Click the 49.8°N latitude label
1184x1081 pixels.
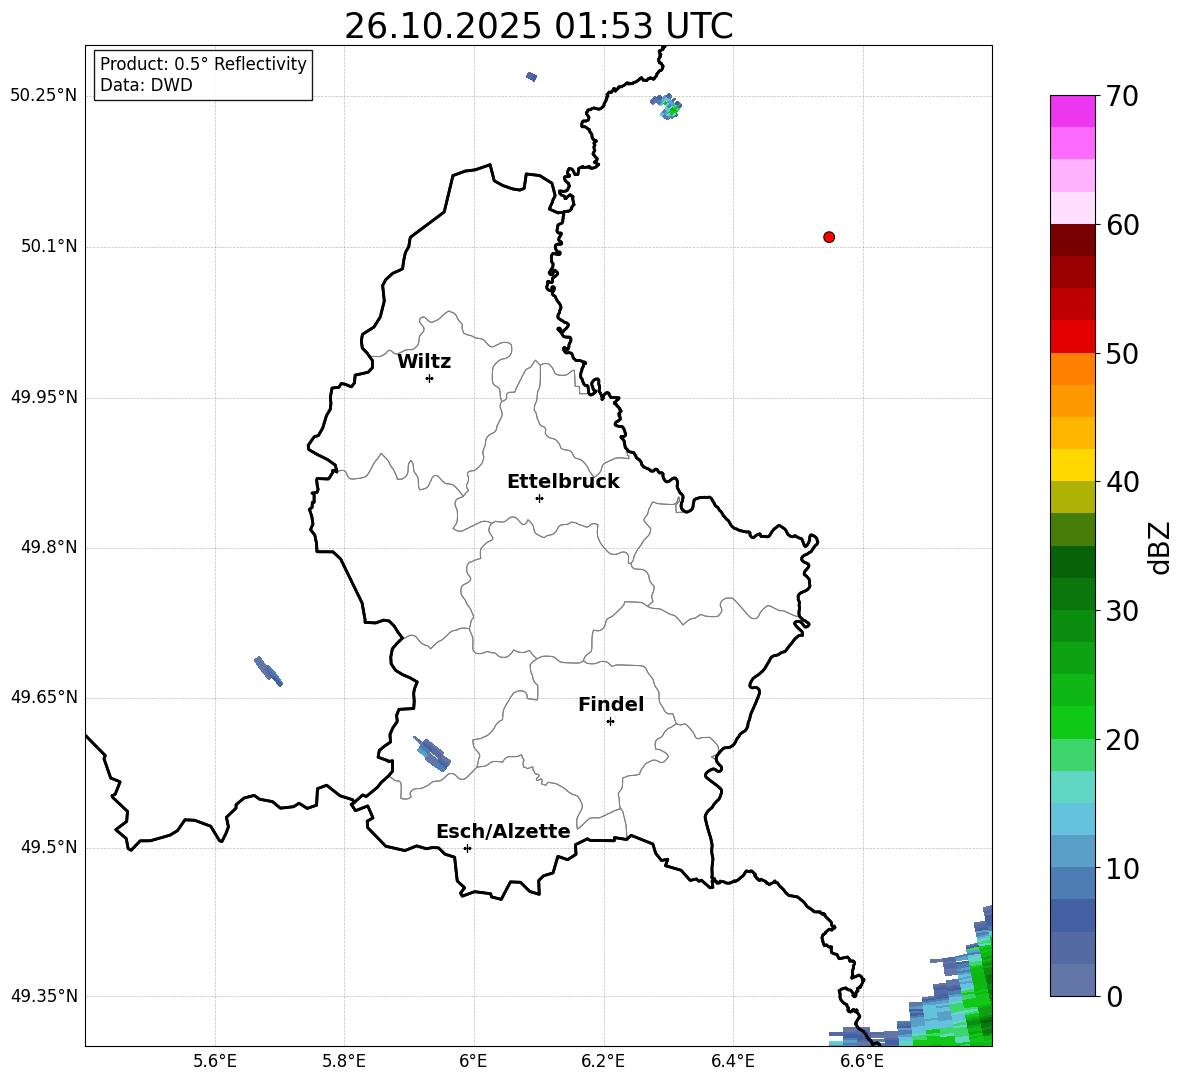(49, 547)
